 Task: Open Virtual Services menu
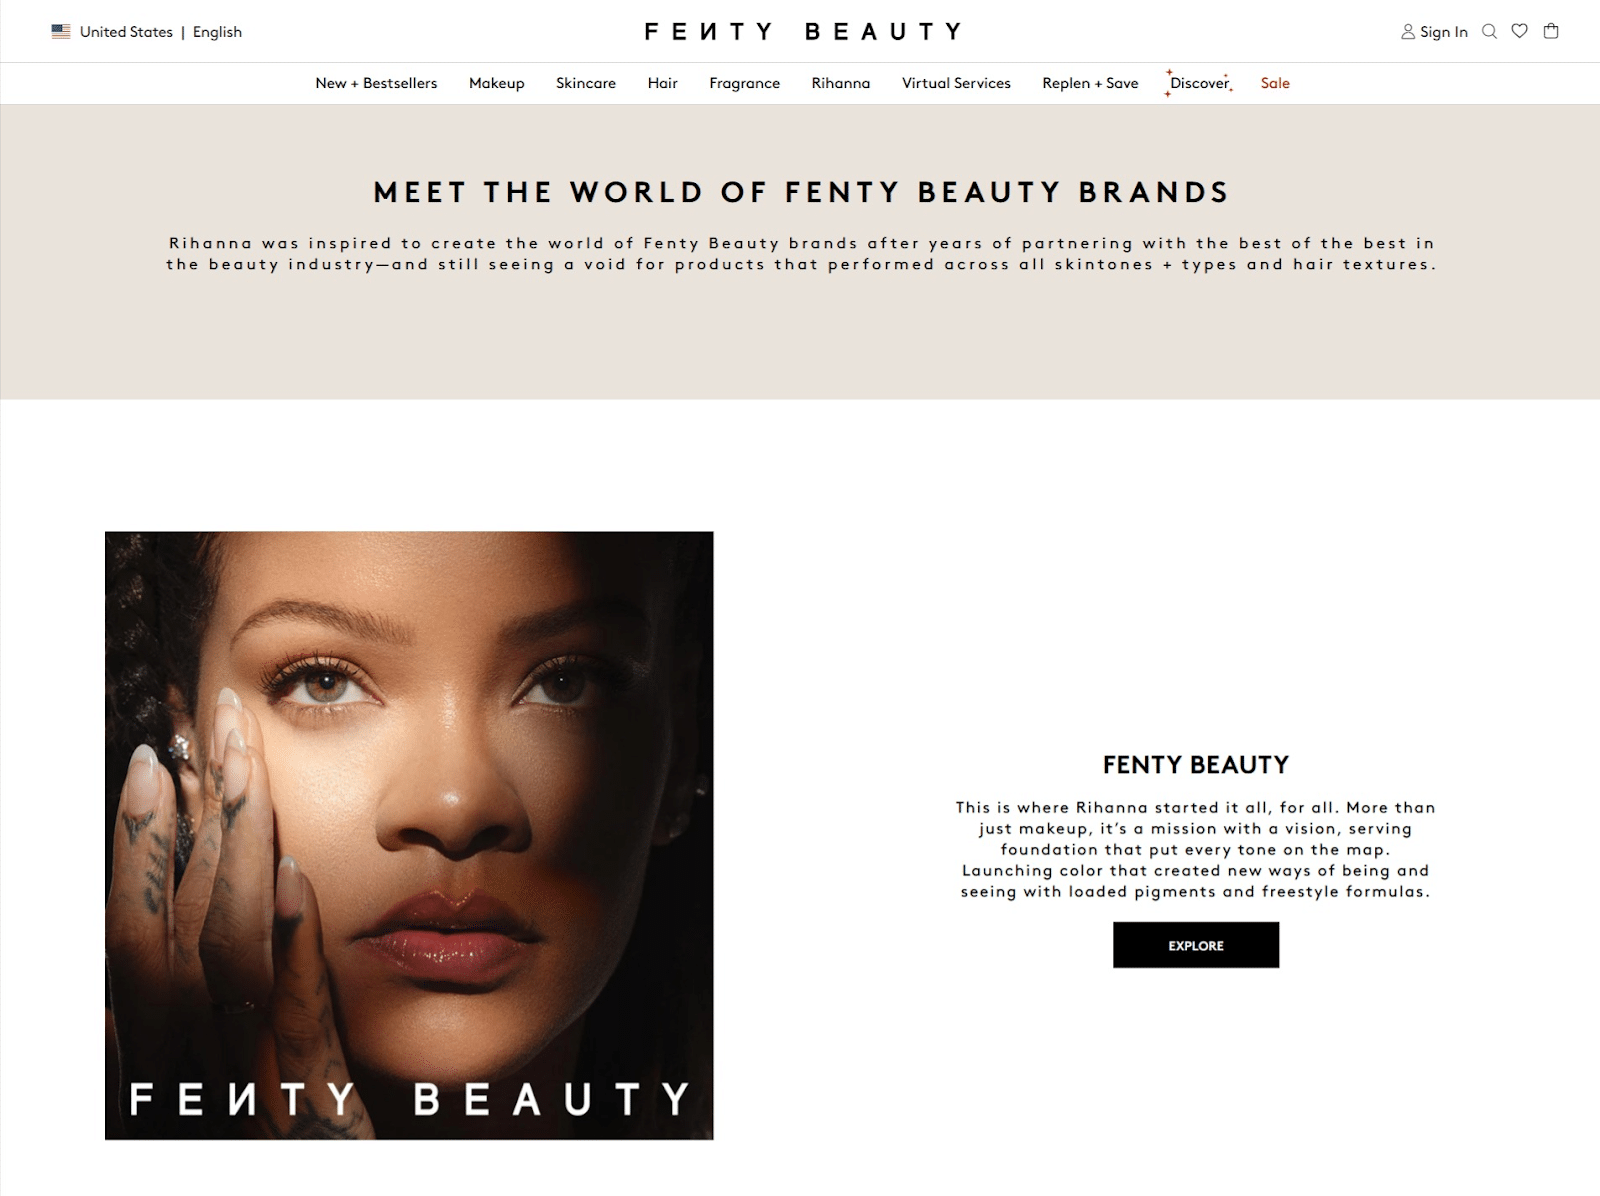pyautogui.click(x=956, y=83)
